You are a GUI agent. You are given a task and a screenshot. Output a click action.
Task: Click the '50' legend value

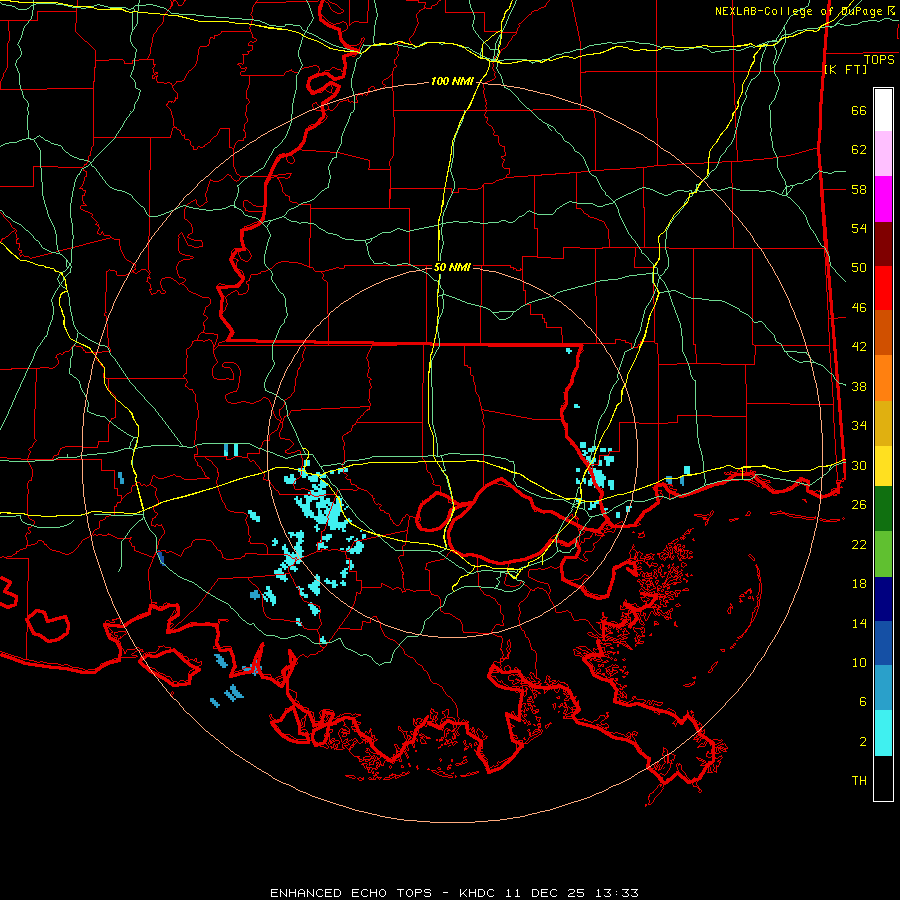[859, 268]
